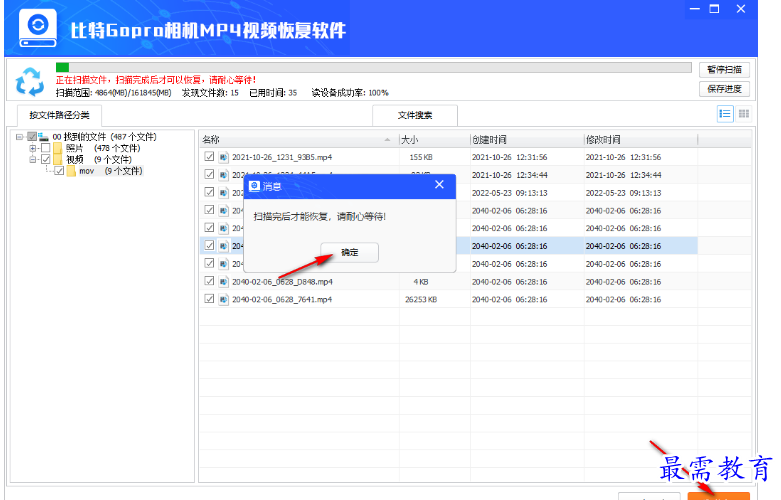Click modified time 2022-05-23 09:13:13
Viewport: 781px width, 500px height.
click(x=623, y=193)
